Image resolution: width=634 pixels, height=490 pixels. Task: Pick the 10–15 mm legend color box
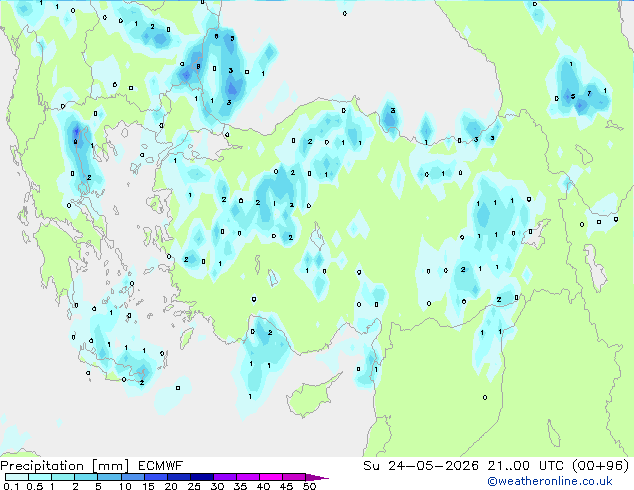pyautogui.click(x=132, y=477)
